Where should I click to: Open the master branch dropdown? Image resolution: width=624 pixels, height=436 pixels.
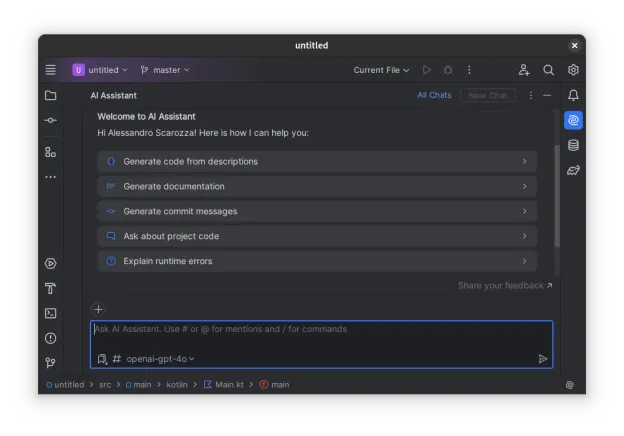(x=165, y=70)
